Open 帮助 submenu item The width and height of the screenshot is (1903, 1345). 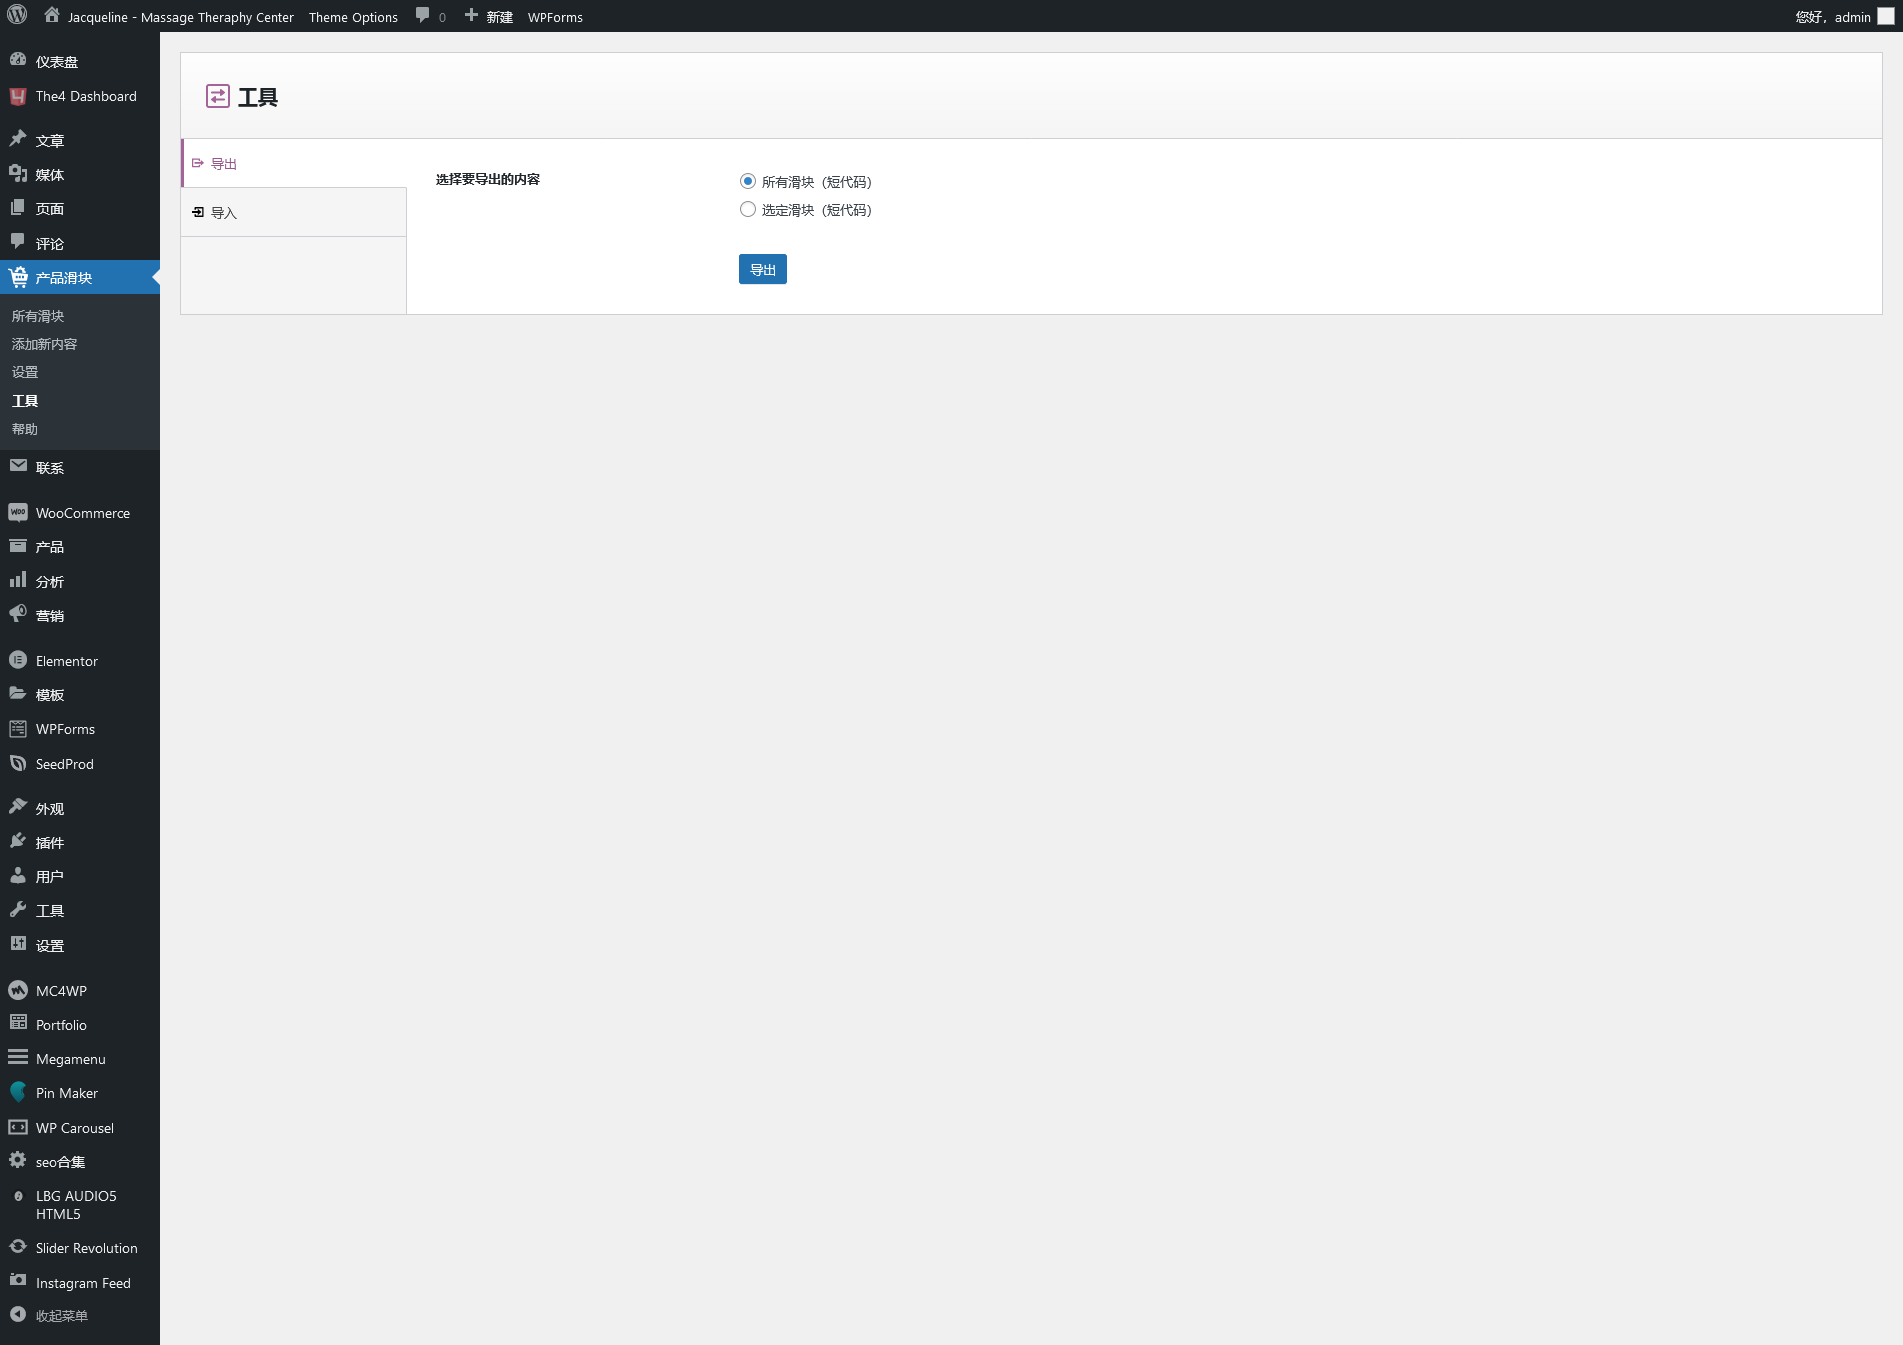(25, 429)
